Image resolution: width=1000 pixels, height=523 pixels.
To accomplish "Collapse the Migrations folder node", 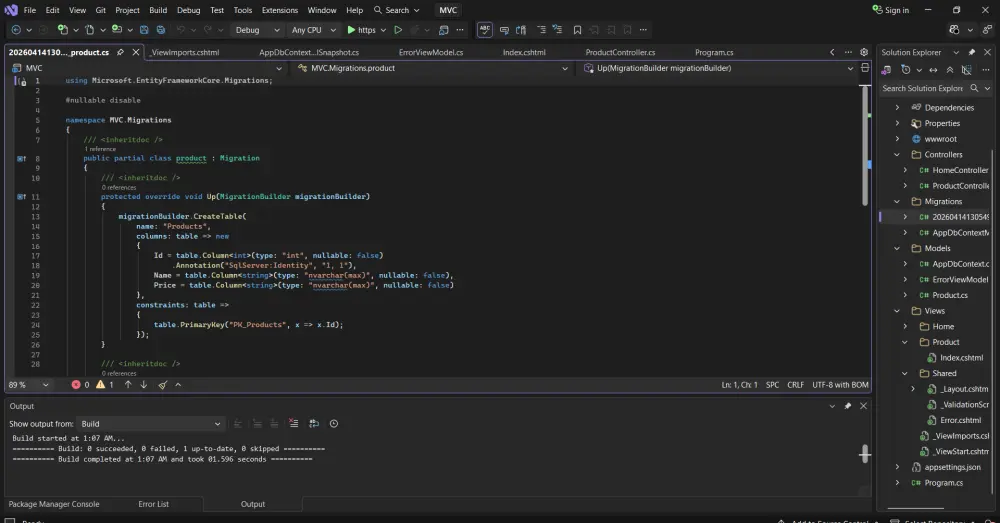I will (x=897, y=201).
